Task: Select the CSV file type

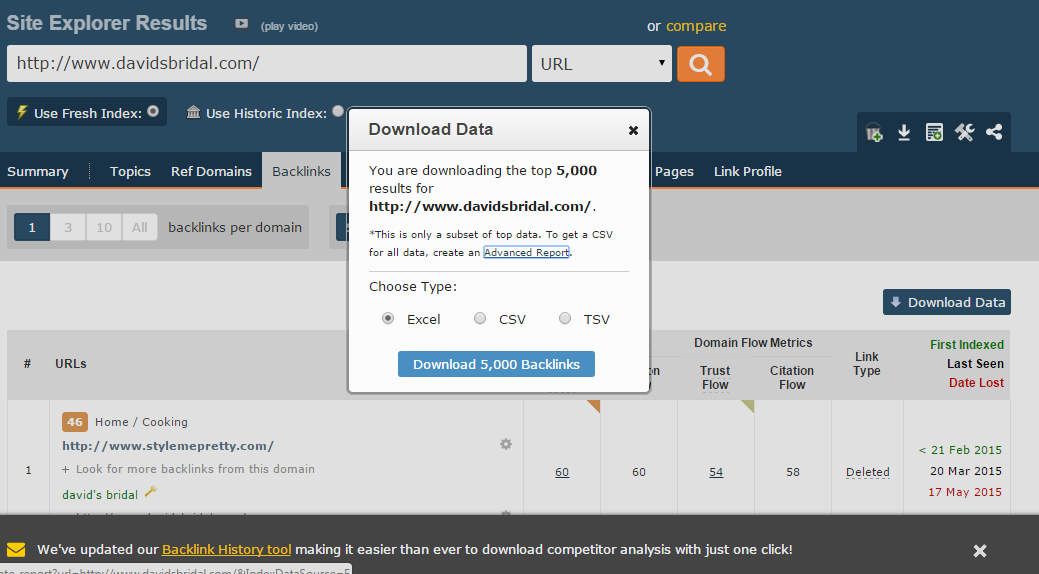Action: click(x=480, y=319)
